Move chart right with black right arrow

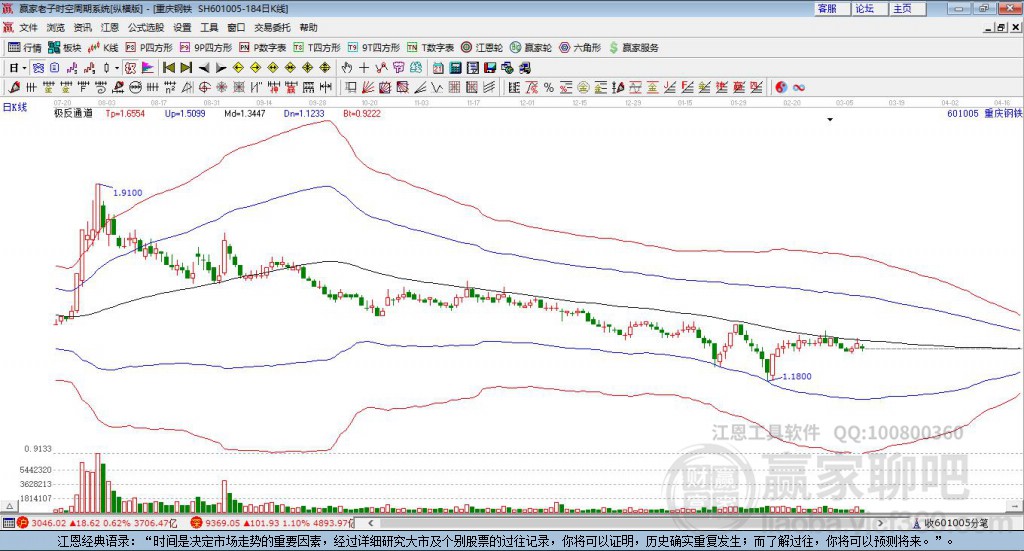pos(221,68)
